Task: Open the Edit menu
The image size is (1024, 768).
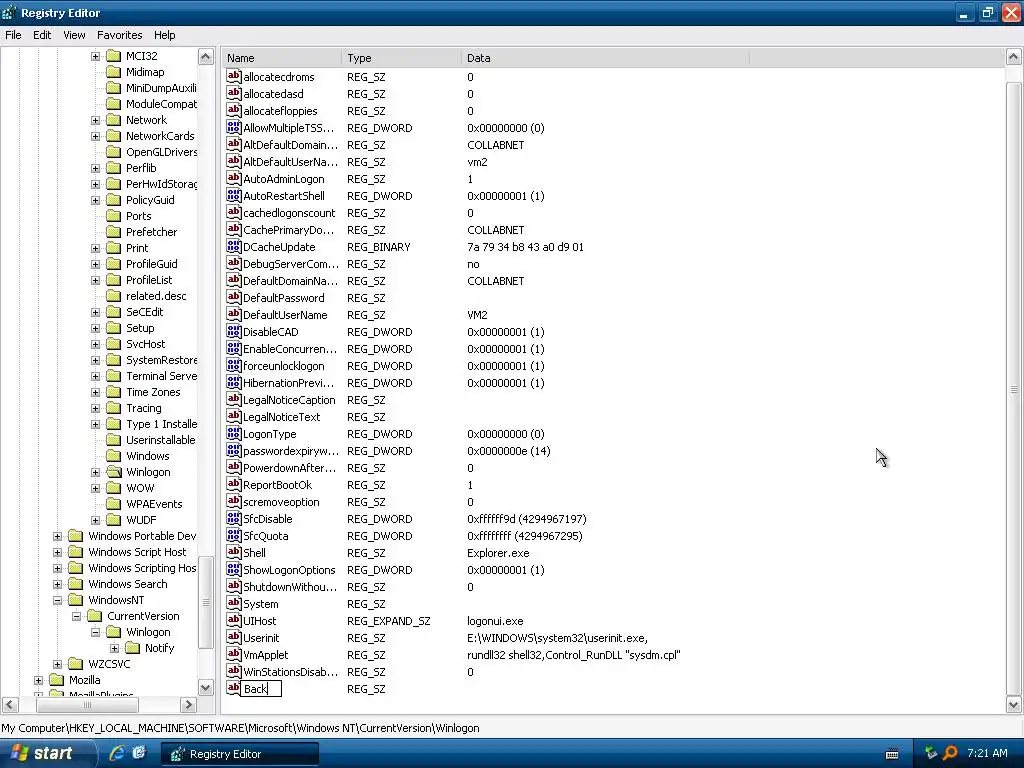Action: 42,35
